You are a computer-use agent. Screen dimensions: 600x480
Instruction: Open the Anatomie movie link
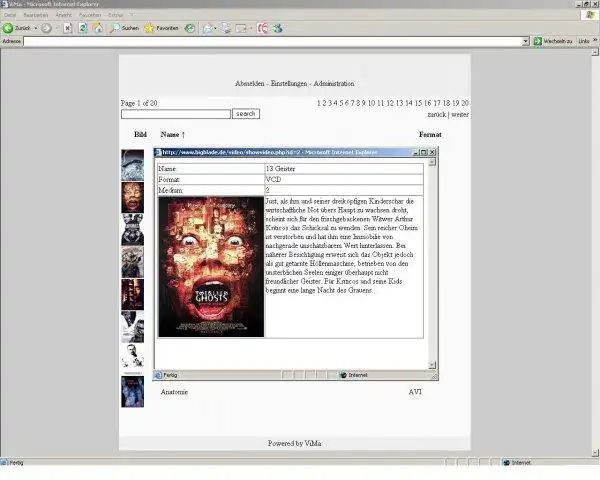pos(174,392)
